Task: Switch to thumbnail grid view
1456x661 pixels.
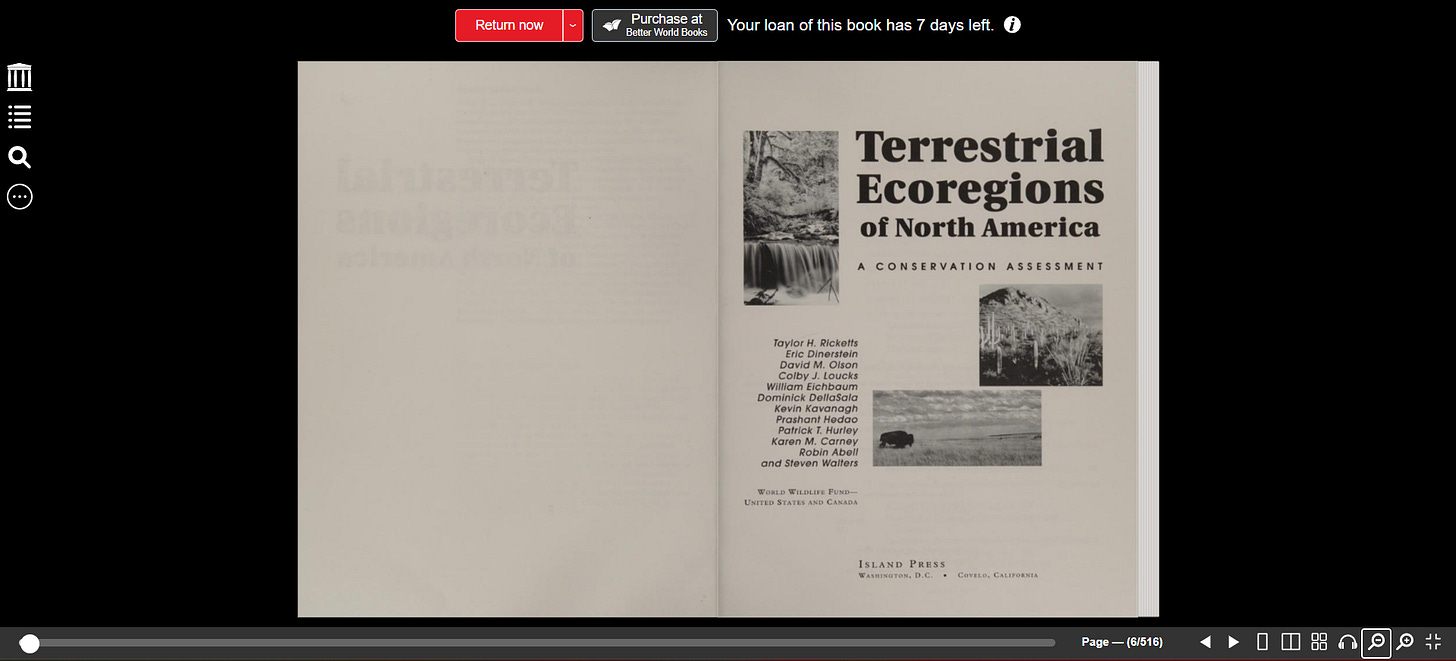Action: click(1319, 642)
